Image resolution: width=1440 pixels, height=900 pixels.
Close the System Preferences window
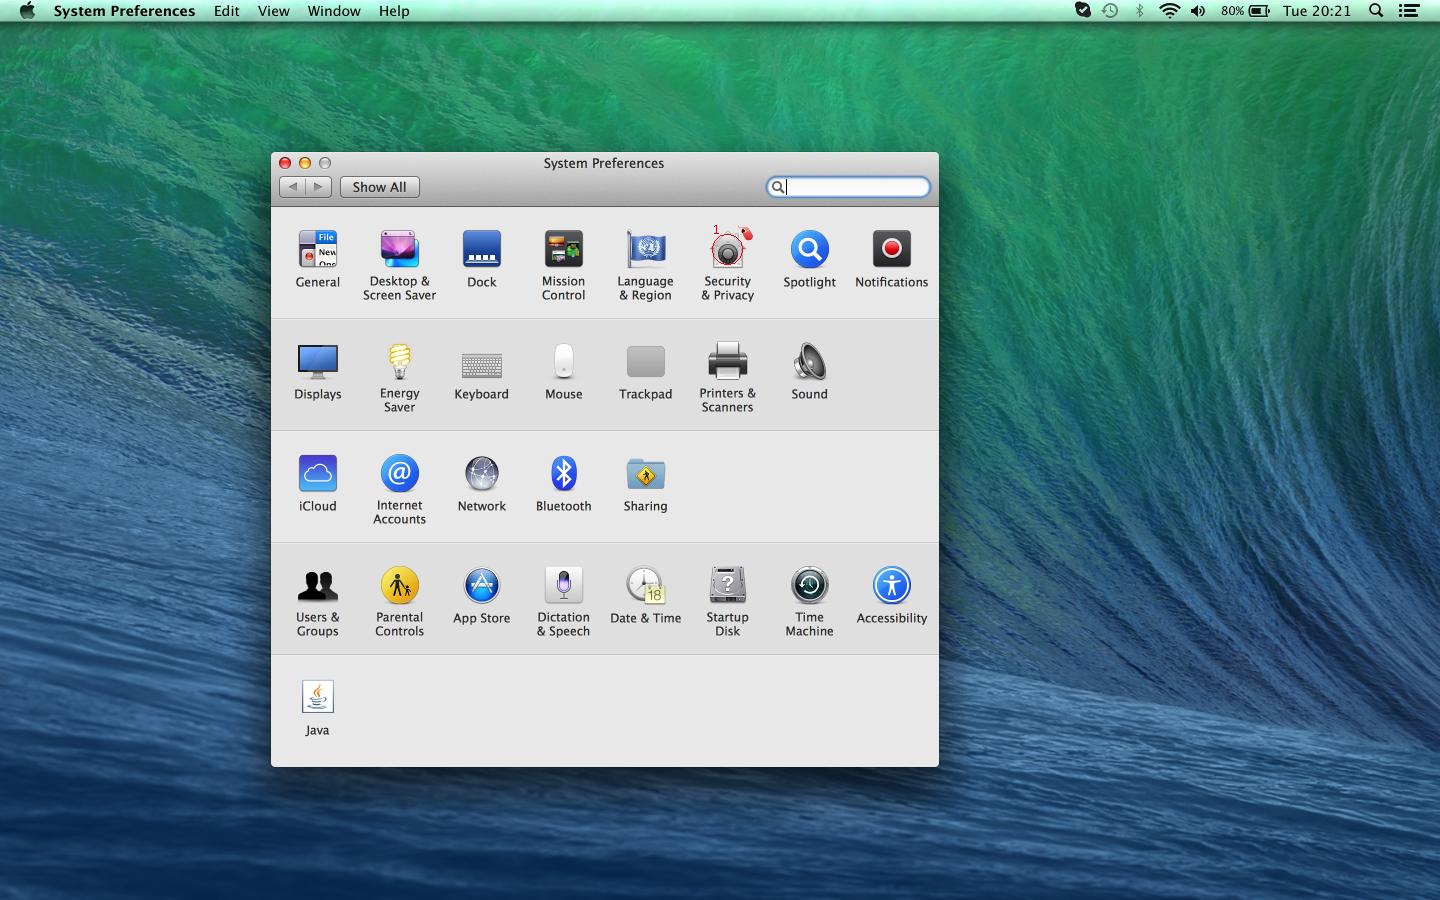pyautogui.click(x=285, y=163)
